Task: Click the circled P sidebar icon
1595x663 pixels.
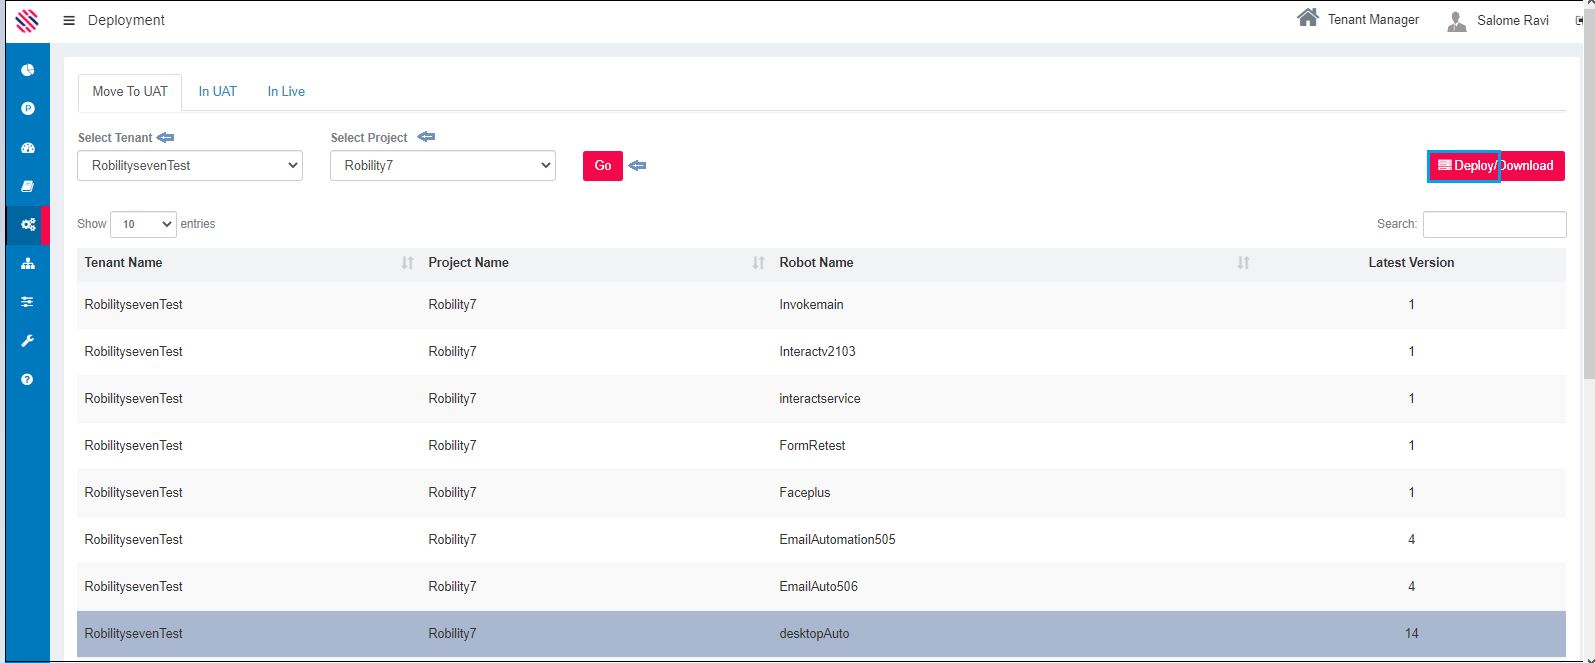Action: point(28,108)
